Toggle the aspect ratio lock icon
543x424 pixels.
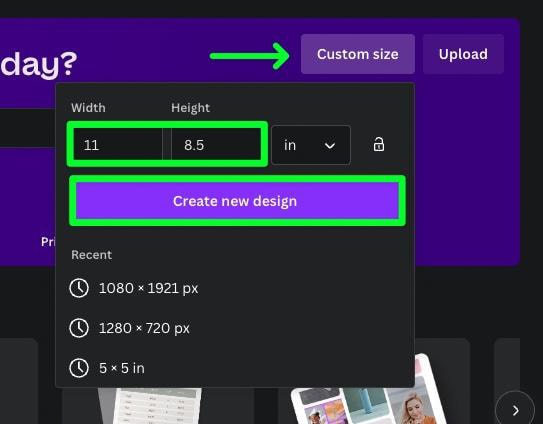pyautogui.click(x=379, y=144)
